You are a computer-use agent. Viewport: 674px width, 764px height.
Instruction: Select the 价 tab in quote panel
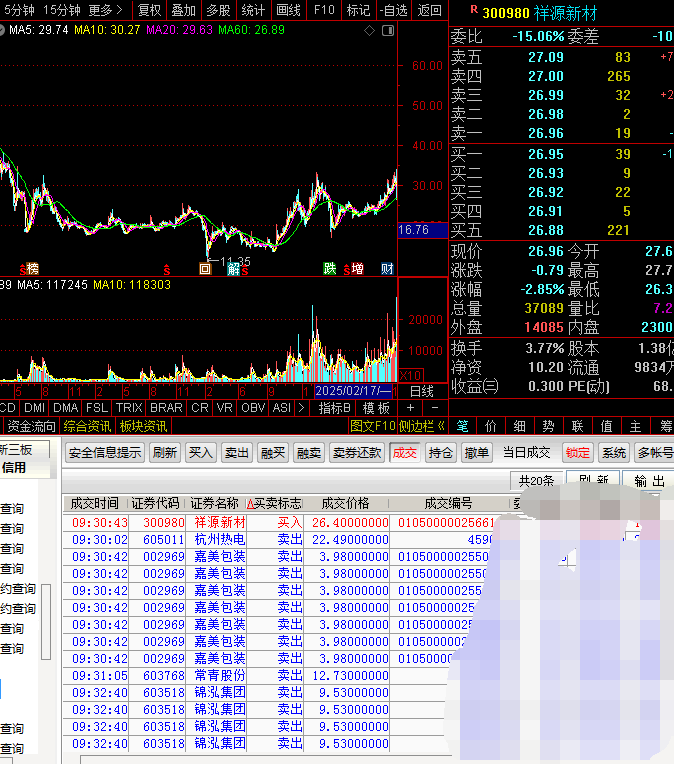click(491, 426)
